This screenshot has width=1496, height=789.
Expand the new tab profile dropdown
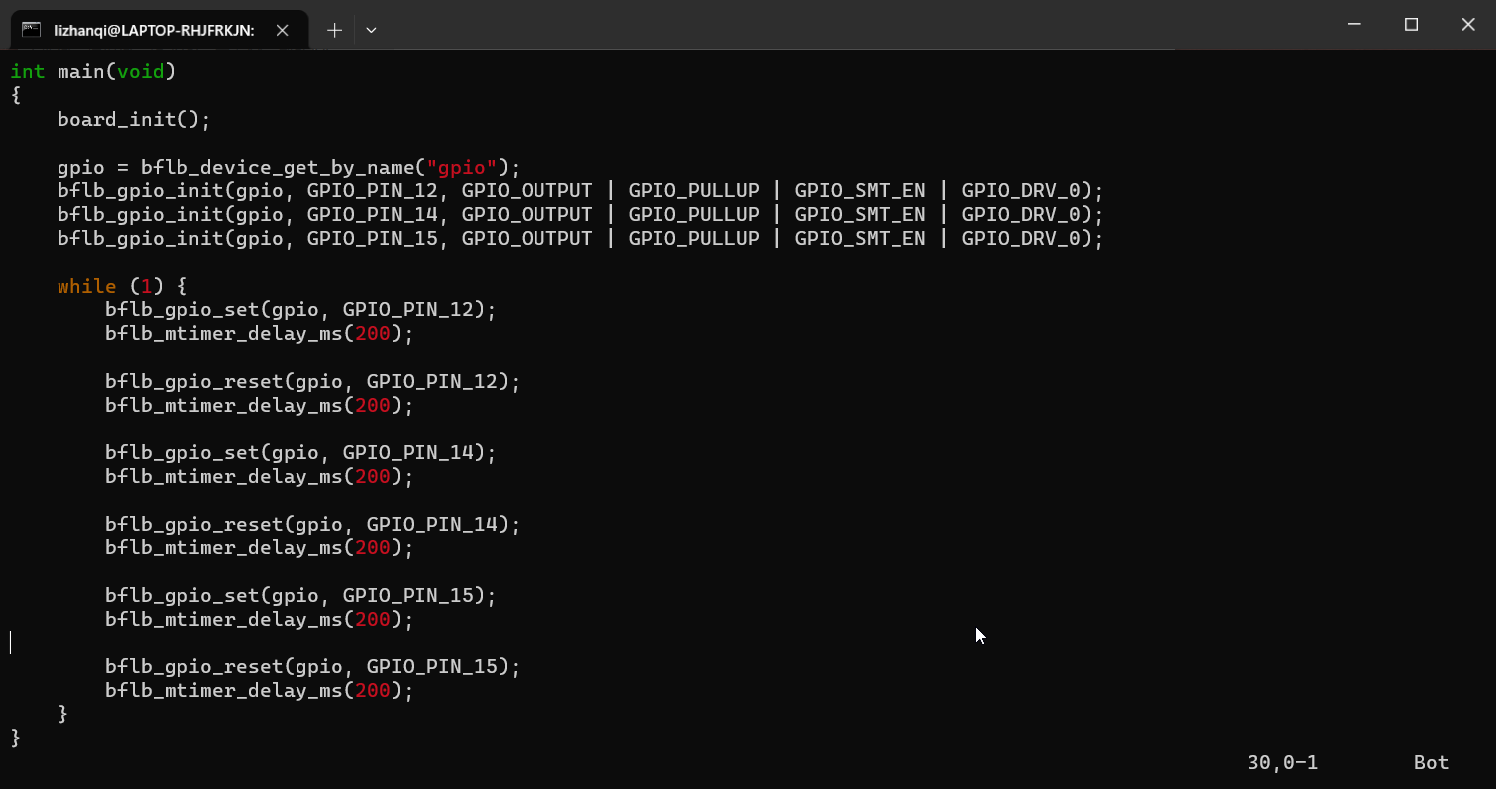pyautogui.click(x=371, y=30)
